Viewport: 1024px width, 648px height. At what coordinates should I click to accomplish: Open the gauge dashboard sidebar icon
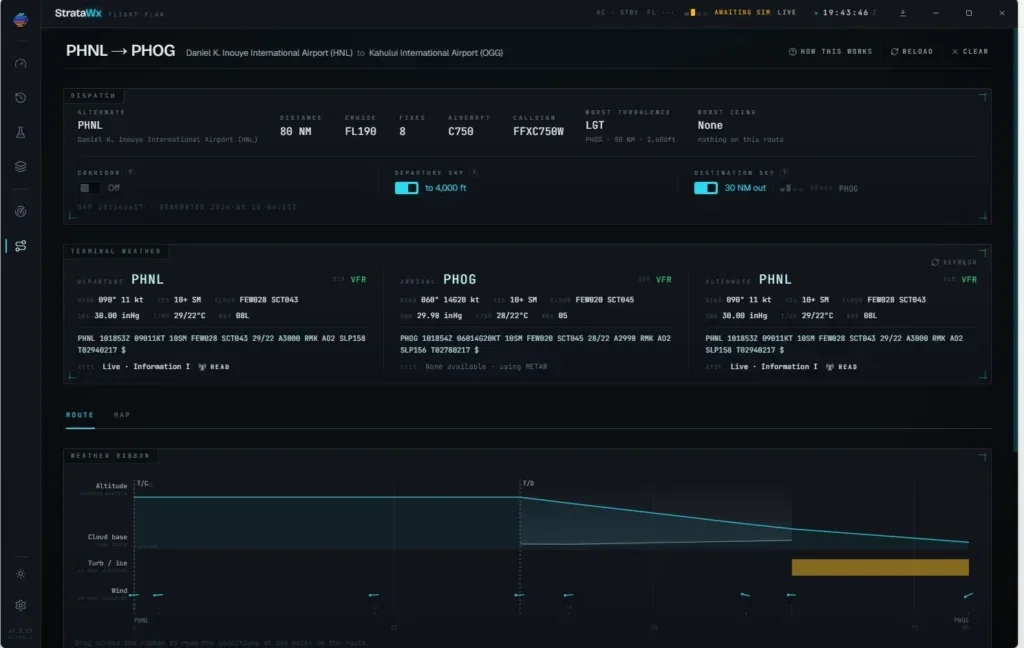click(x=20, y=63)
